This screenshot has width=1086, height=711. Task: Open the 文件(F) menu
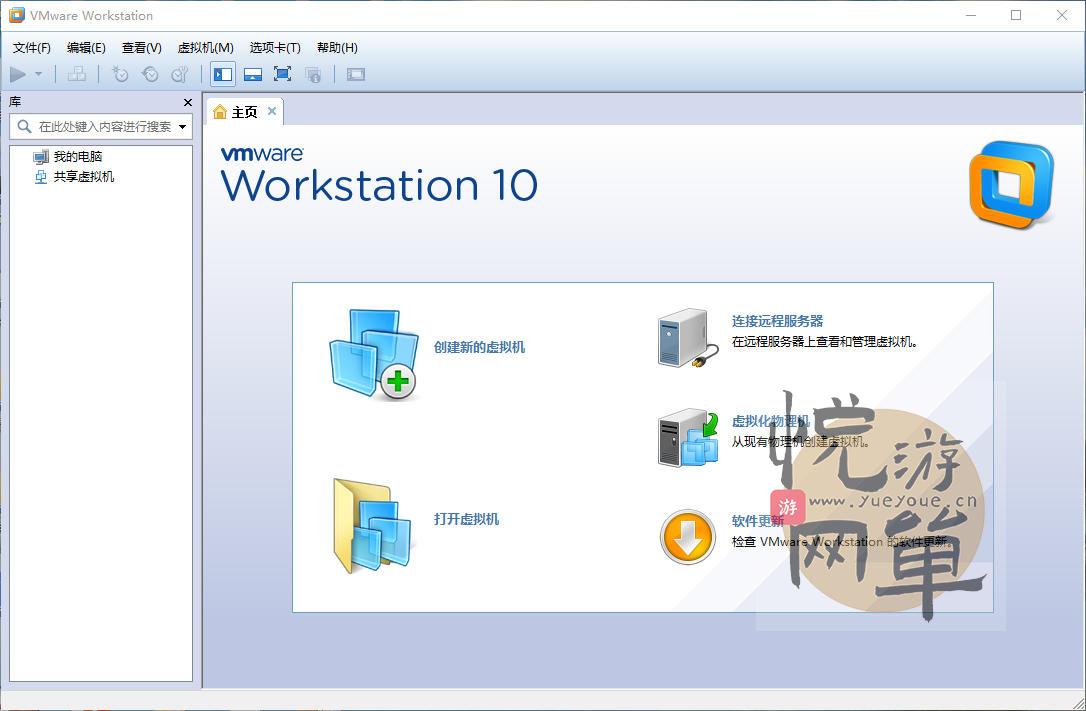click(31, 47)
